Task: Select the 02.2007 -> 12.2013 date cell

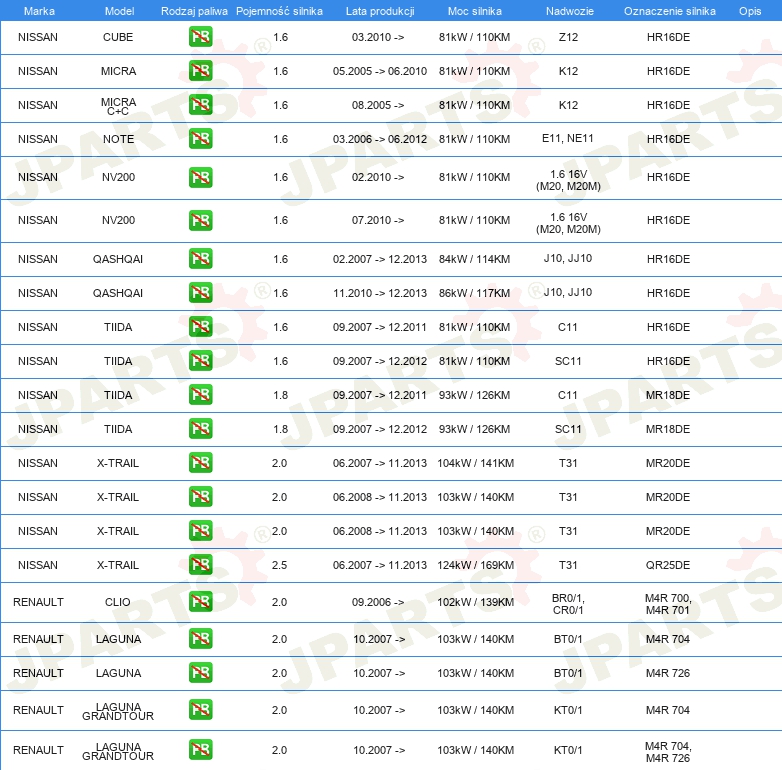Action: [380, 259]
